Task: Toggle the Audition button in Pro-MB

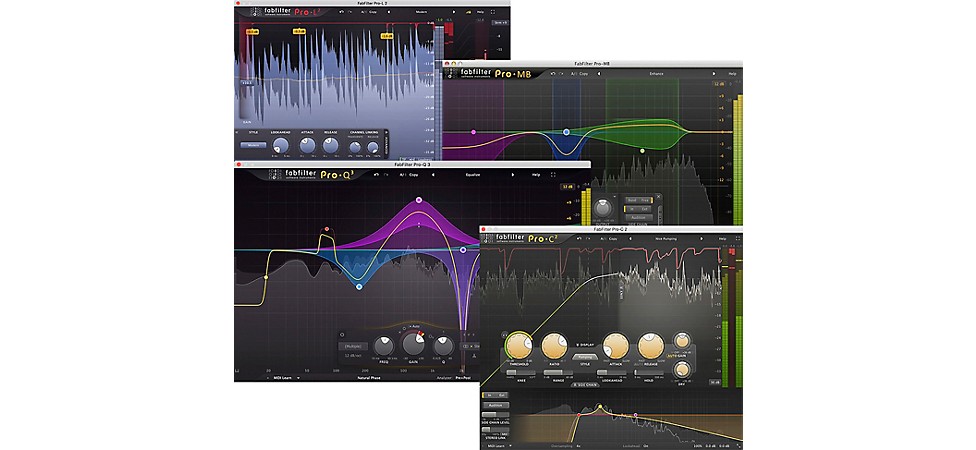Action: (x=639, y=218)
